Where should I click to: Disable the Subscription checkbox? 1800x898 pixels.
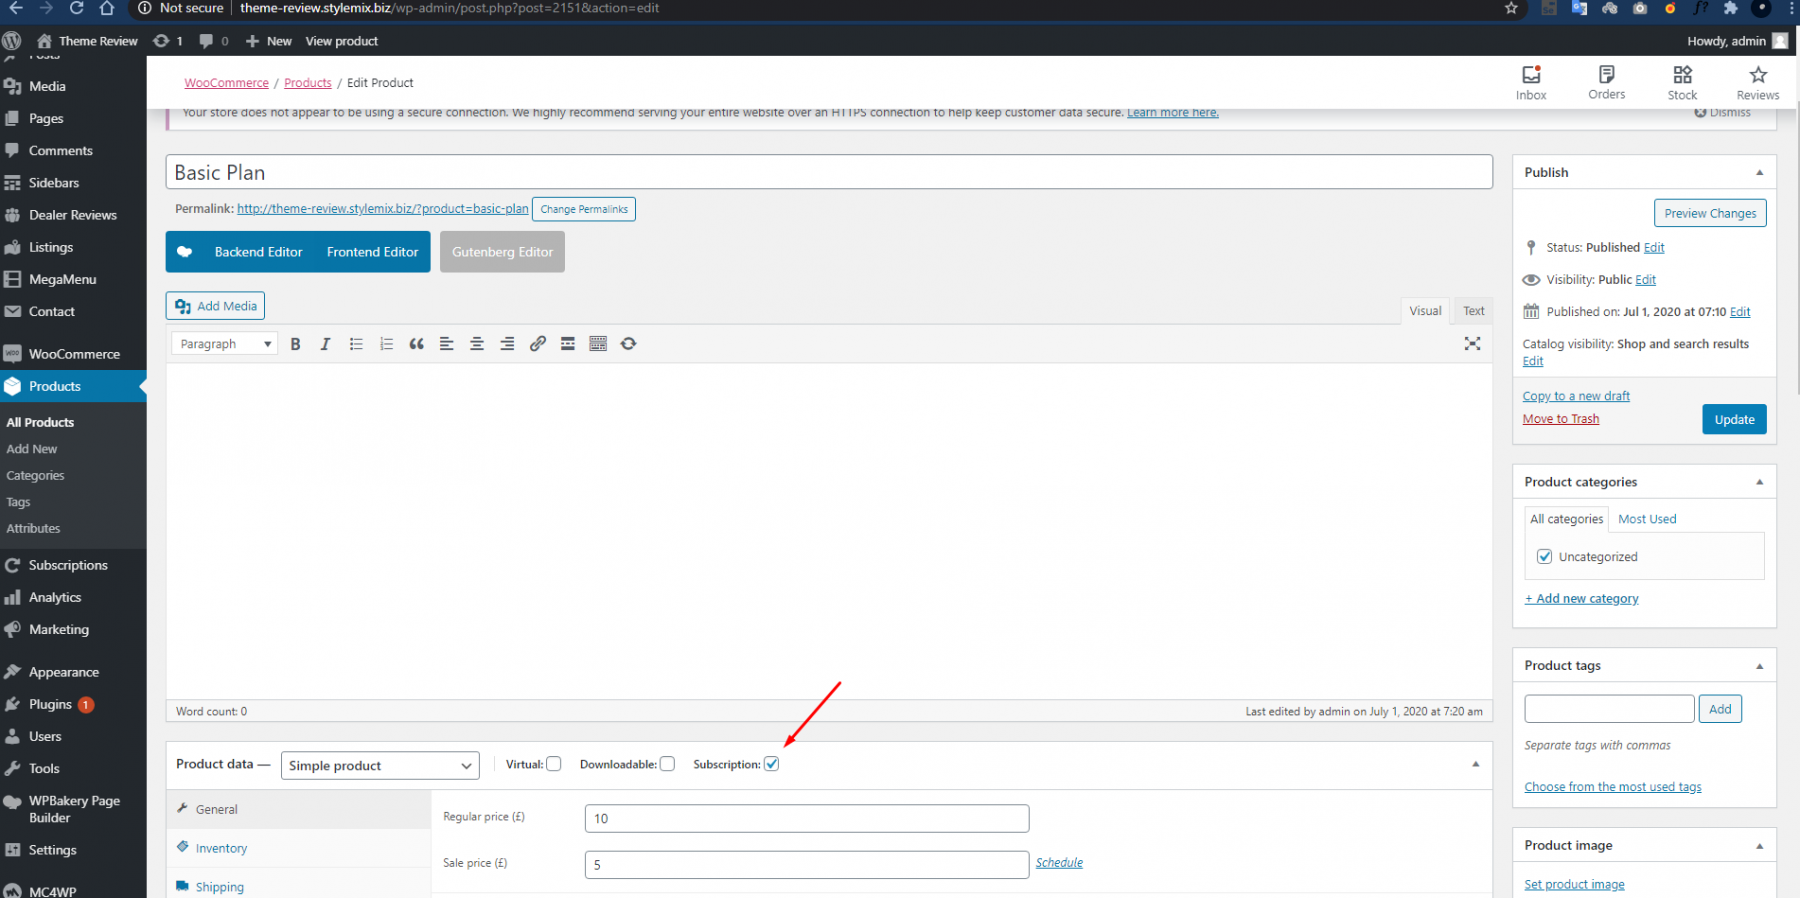click(x=772, y=764)
